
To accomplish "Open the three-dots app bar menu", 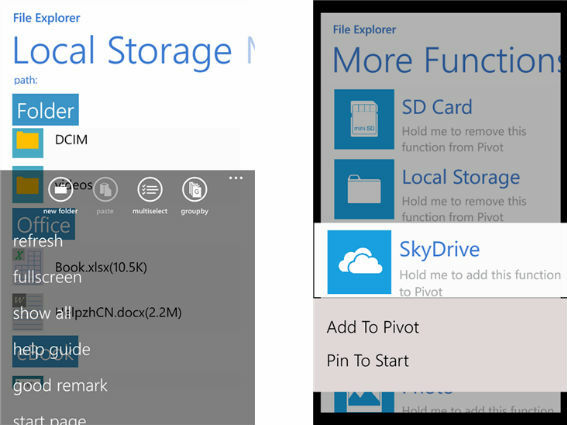I will pyautogui.click(x=236, y=178).
